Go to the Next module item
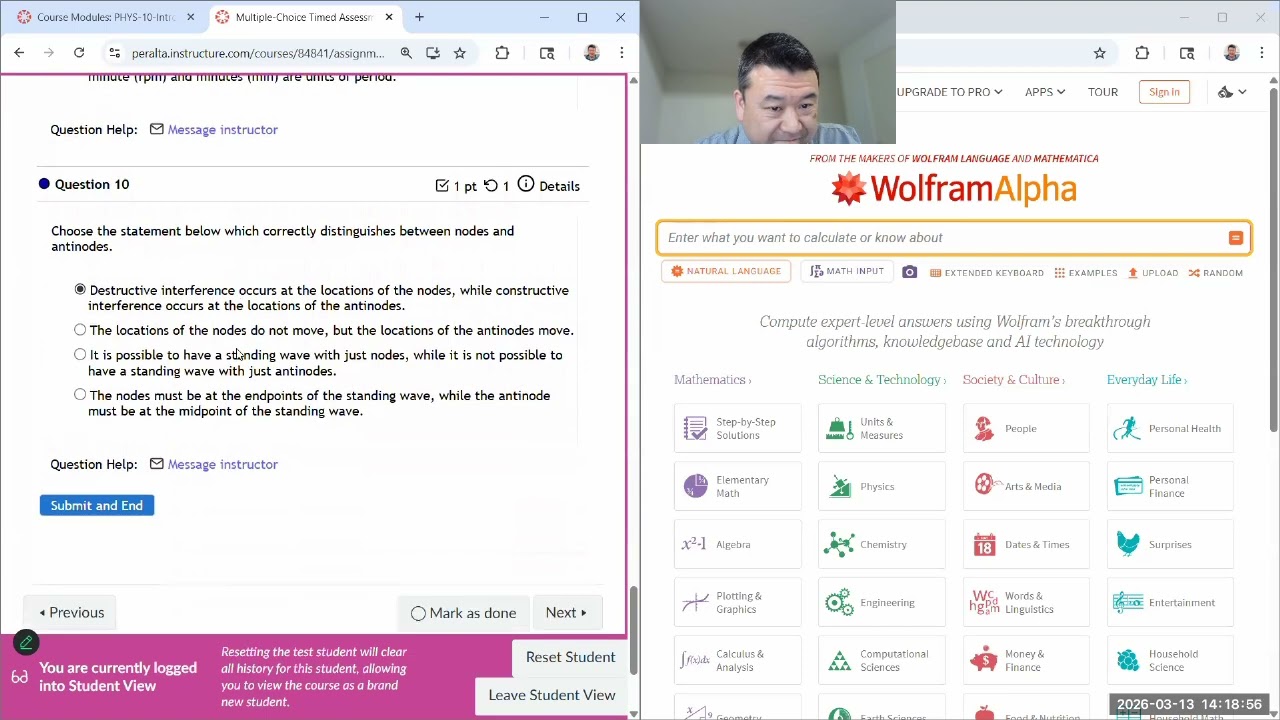Viewport: 1280px width, 720px height. coord(566,613)
